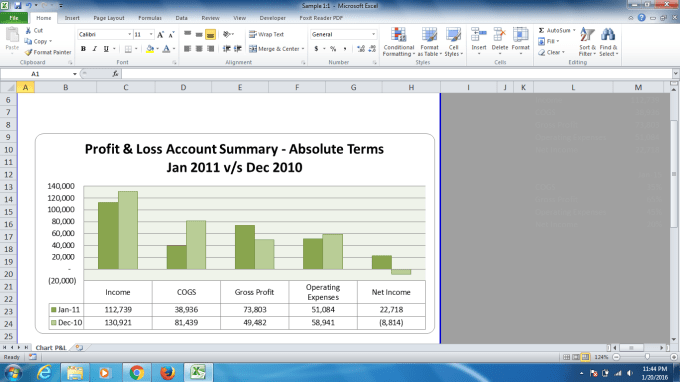
Task: Click the Copy button
Action: click(38, 41)
